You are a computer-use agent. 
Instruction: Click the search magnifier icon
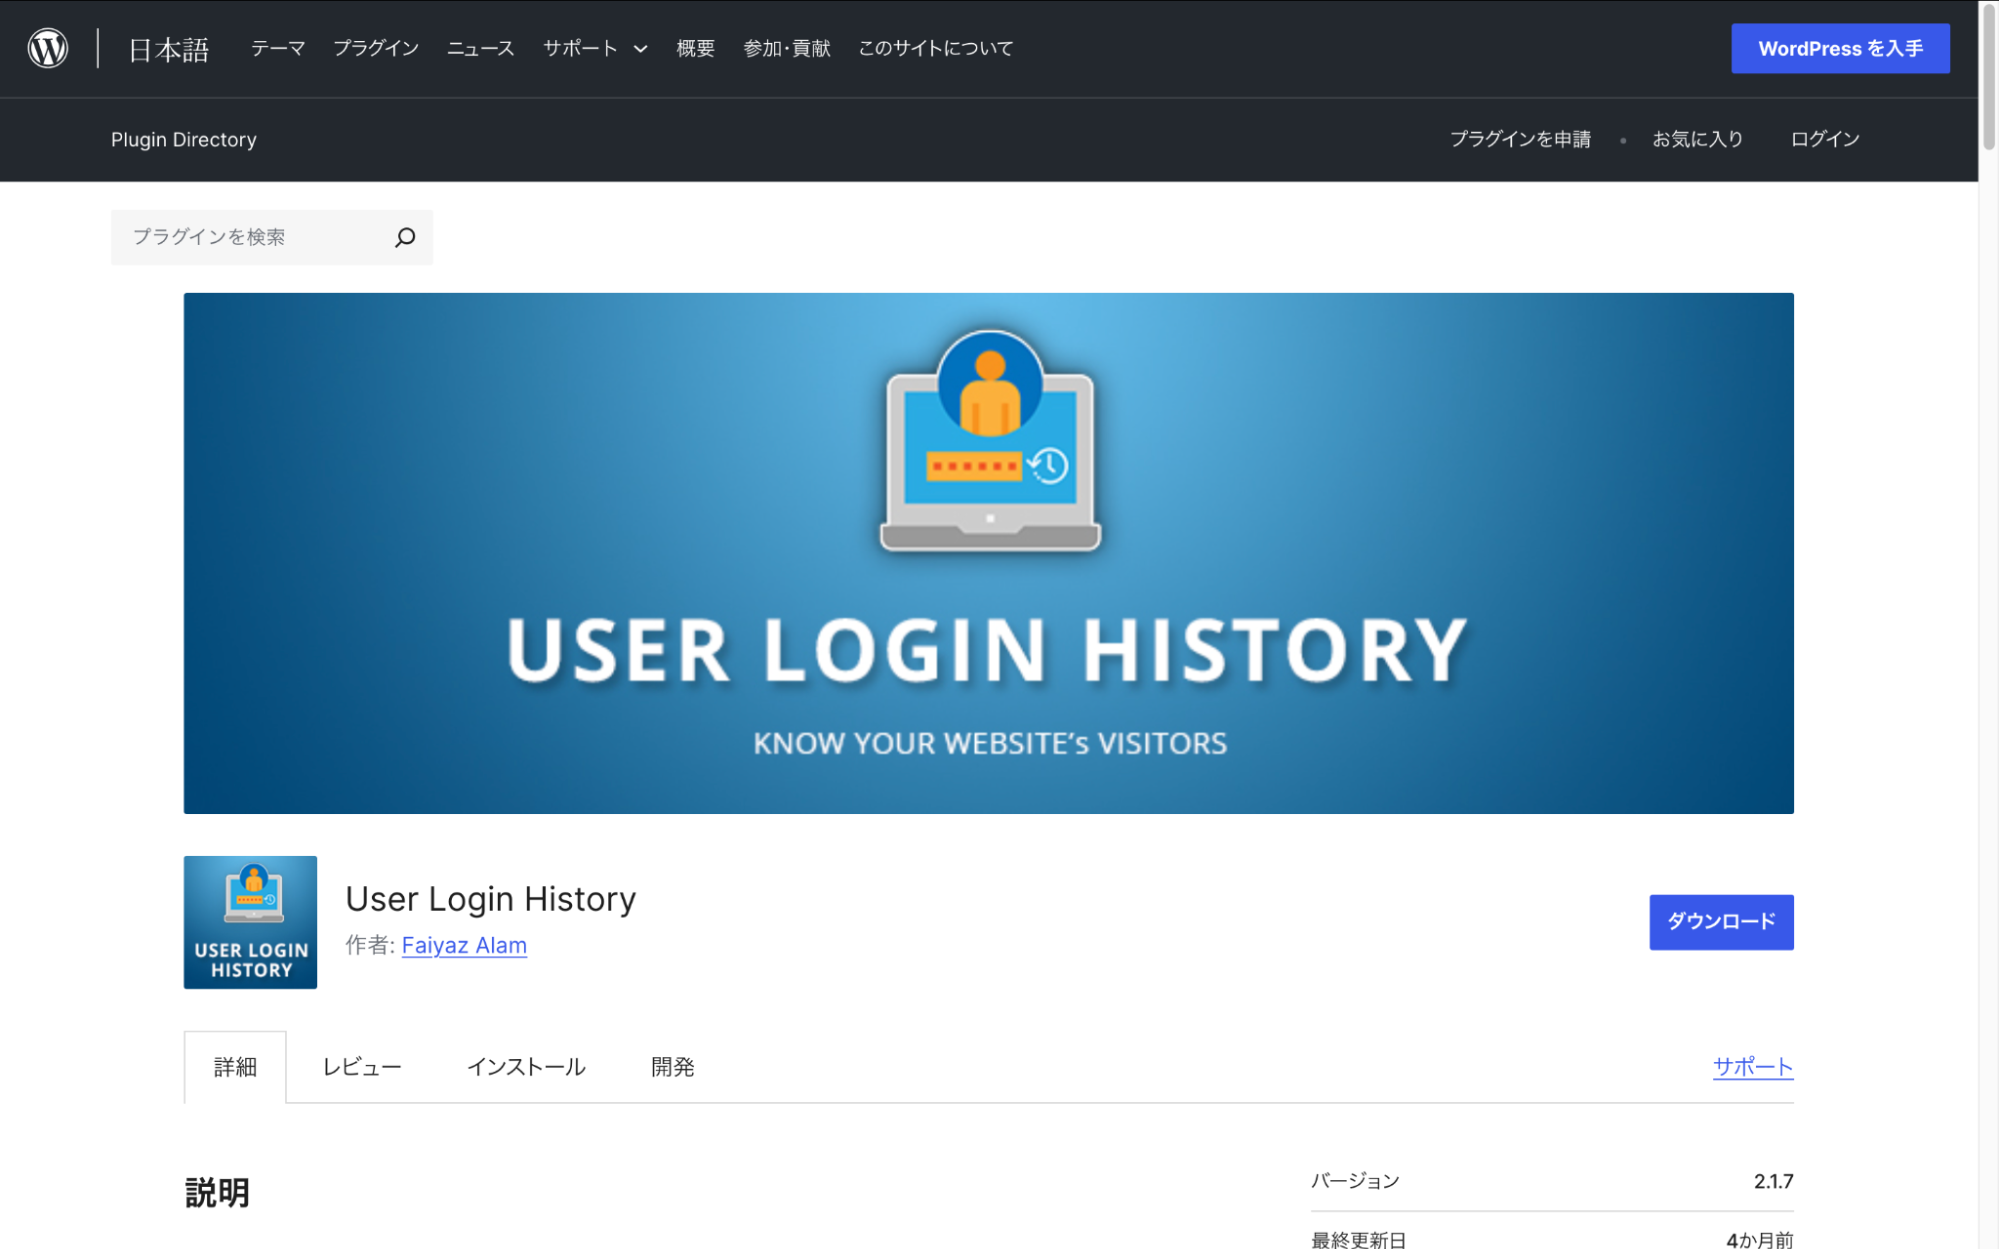click(405, 237)
